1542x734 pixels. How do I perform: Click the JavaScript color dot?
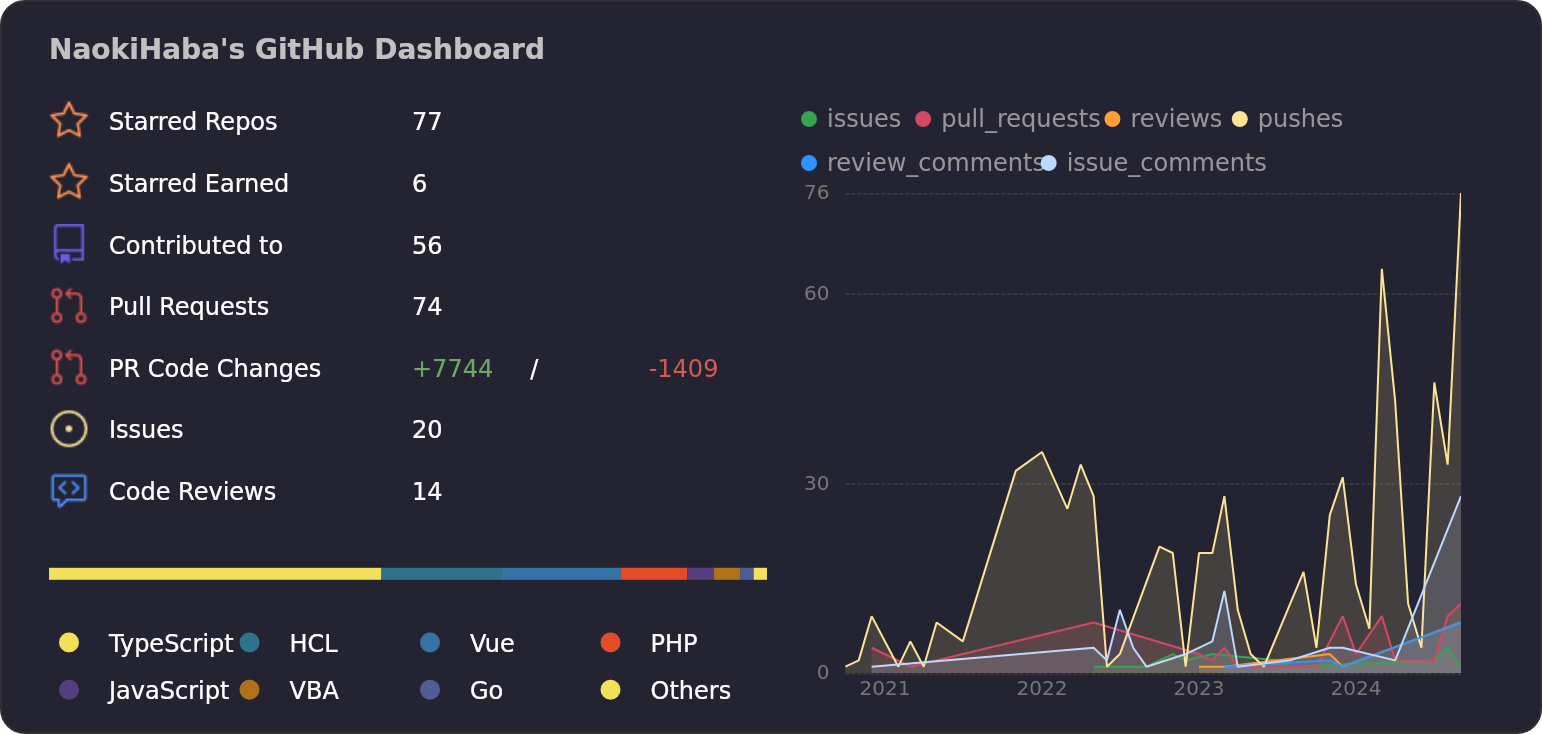click(69, 689)
